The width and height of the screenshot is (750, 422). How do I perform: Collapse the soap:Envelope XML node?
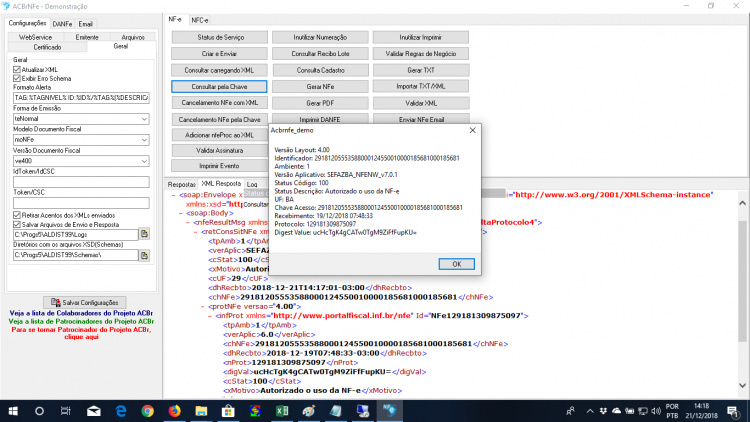pos(173,195)
